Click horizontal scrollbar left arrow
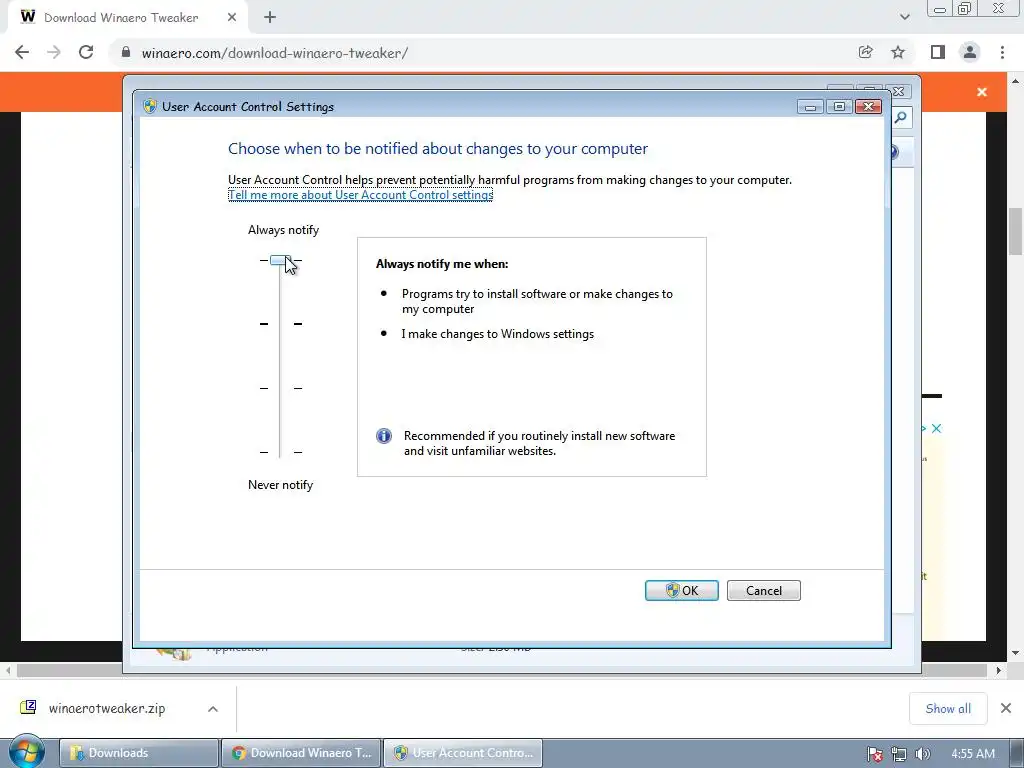This screenshot has width=1024, height=768. tap(8, 671)
